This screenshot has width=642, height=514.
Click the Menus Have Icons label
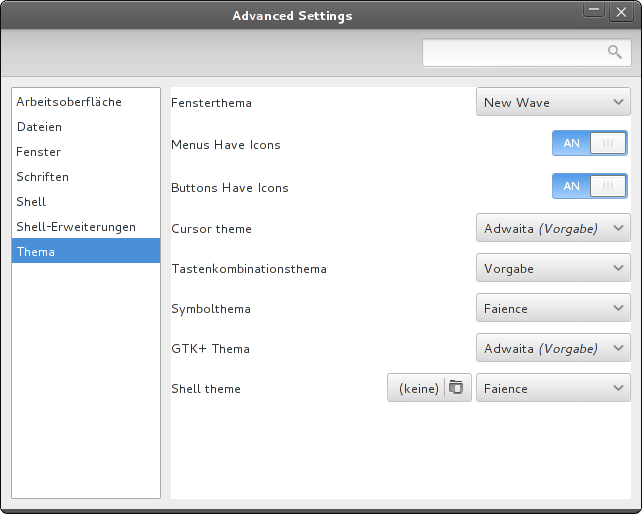pyautogui.click(x=226, y=145)
